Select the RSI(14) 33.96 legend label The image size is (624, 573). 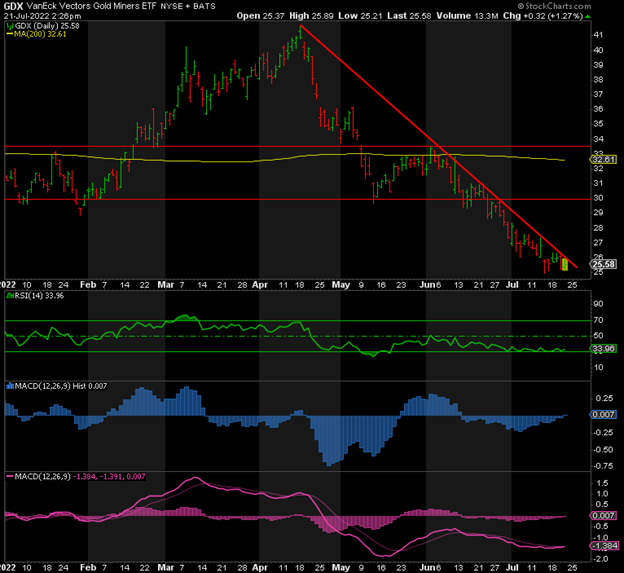point(39,296)
